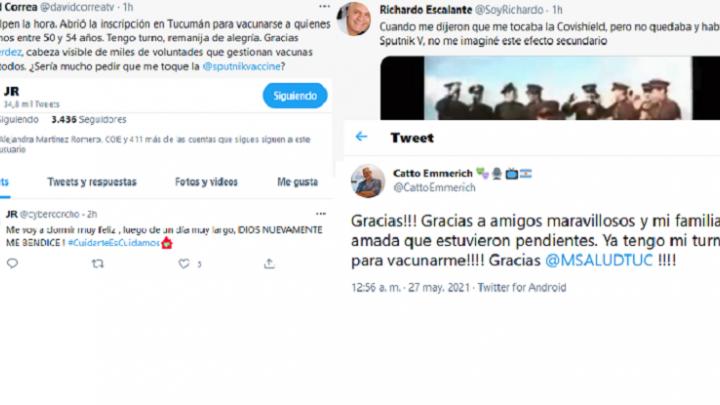Image resolution: width=720 pixels, height=405 pixels.
Task: Open the Me gusta tab
Action: click(297, 182)
